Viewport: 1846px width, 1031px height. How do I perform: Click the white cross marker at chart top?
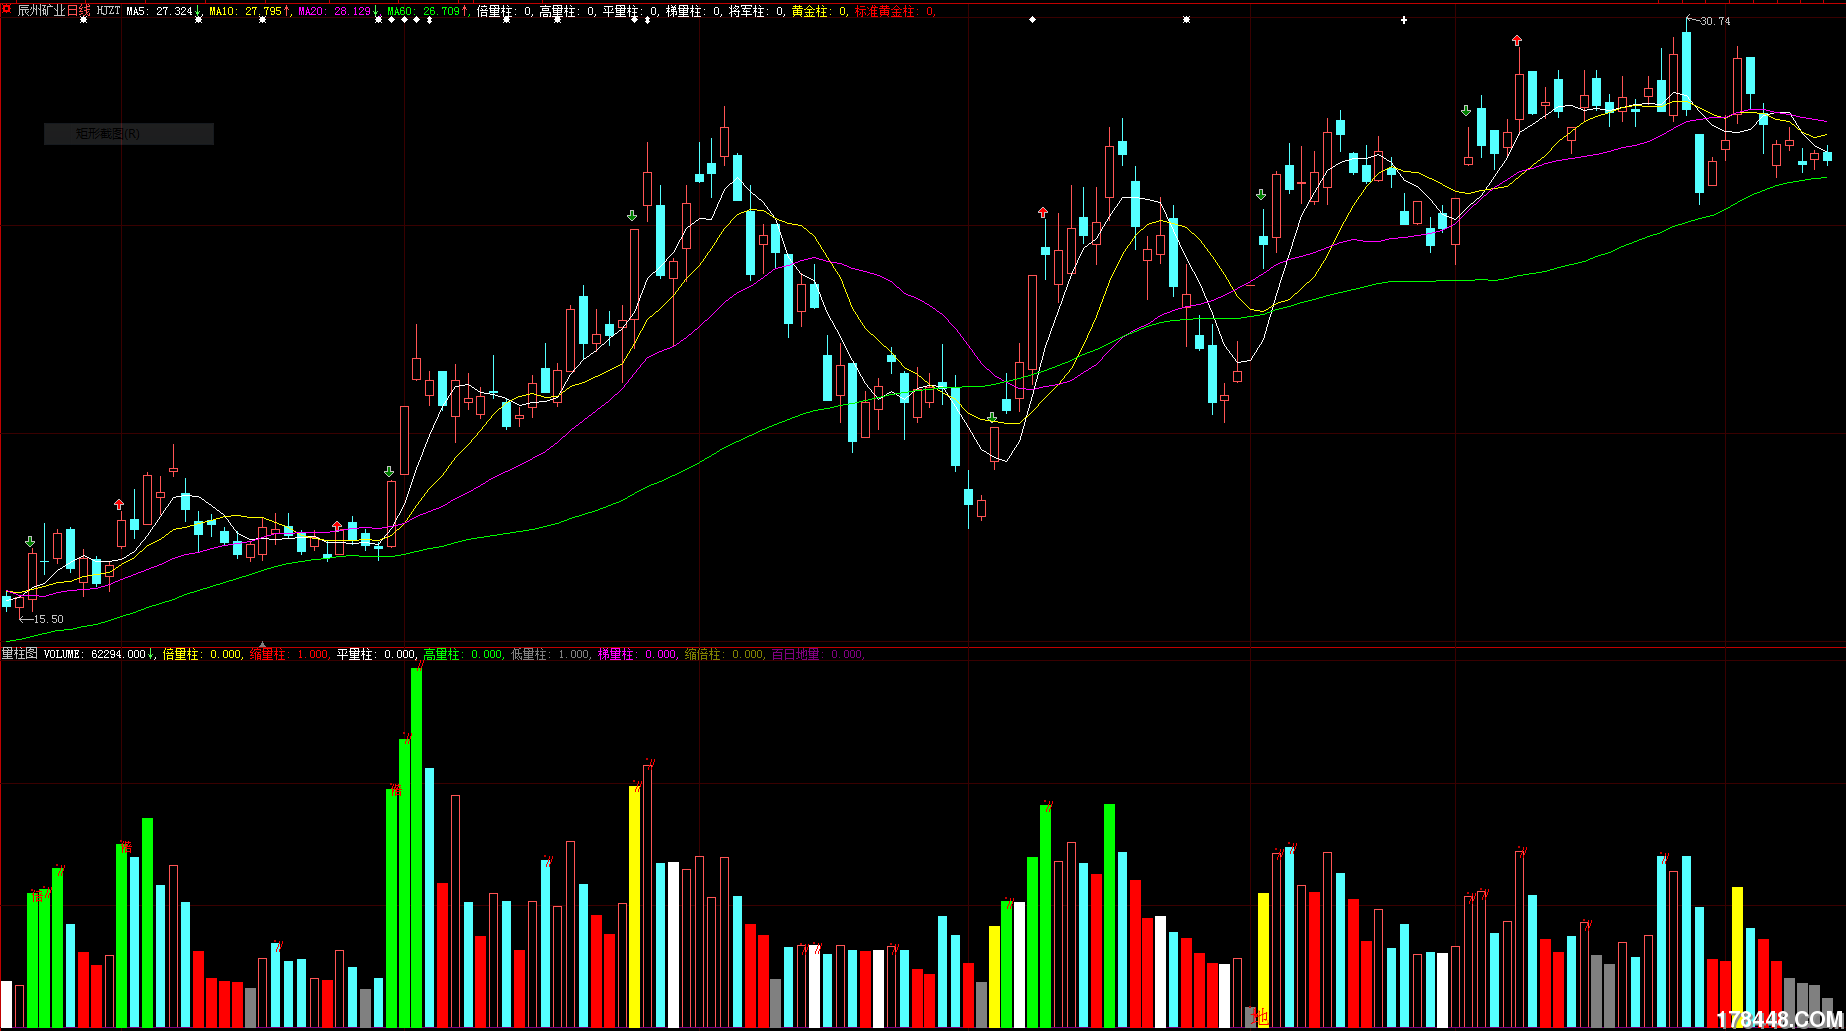pyautogui.click(x=1404, y=20)
